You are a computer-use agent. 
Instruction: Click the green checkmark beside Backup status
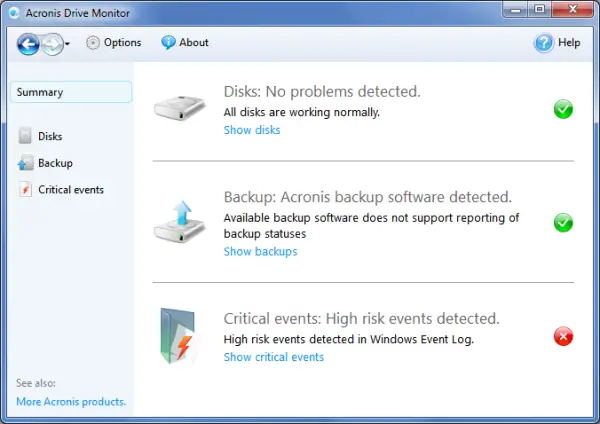[563, 222]
